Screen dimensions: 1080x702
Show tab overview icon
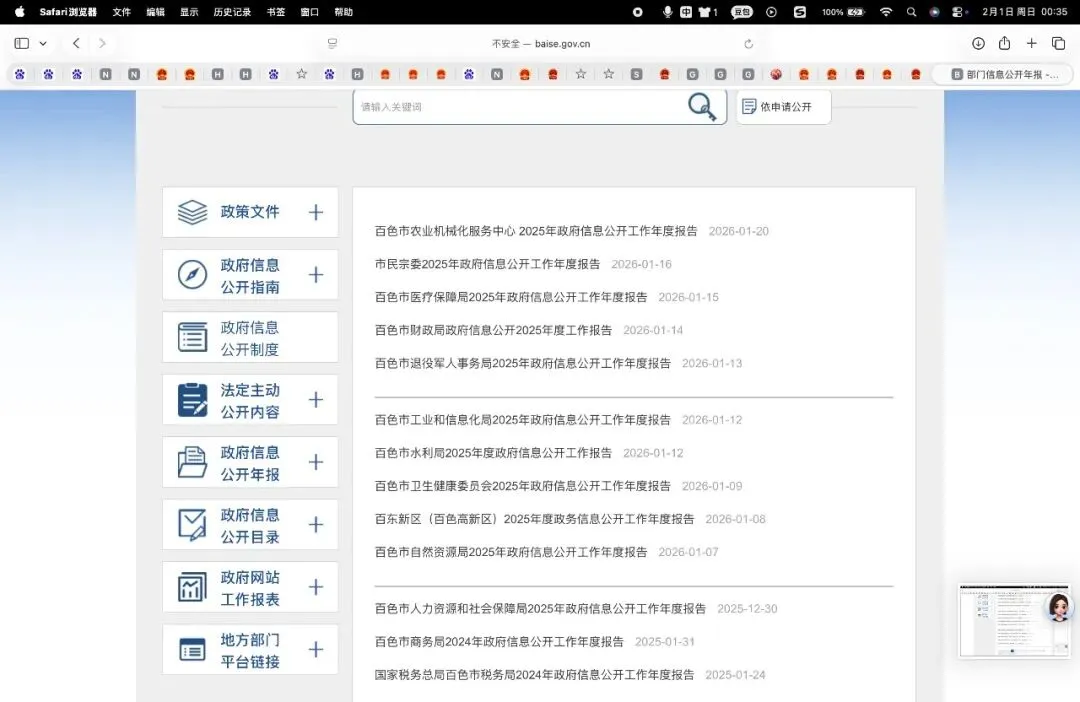[x=1059, y=43]
